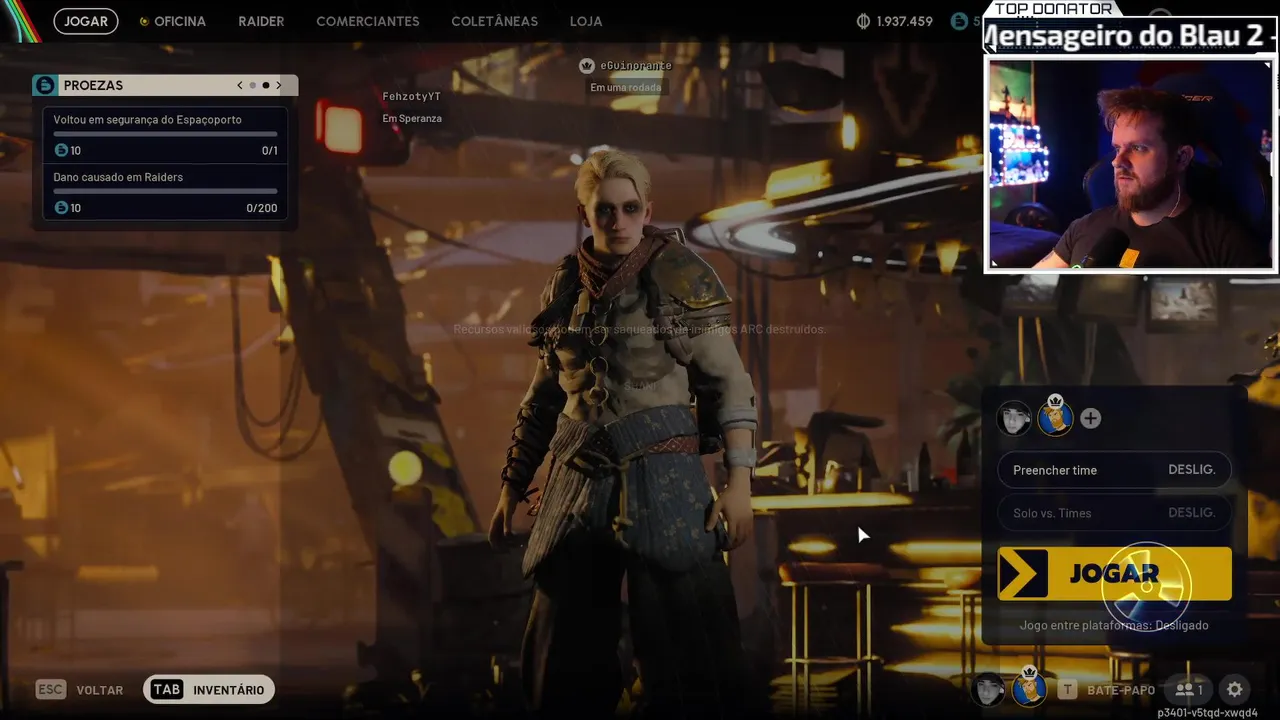Image resolution: width=1280 pixels, height=720 pixels.
Task: Click the crowned avatar in the bottom bar
Action: [x=1029, y=688]
